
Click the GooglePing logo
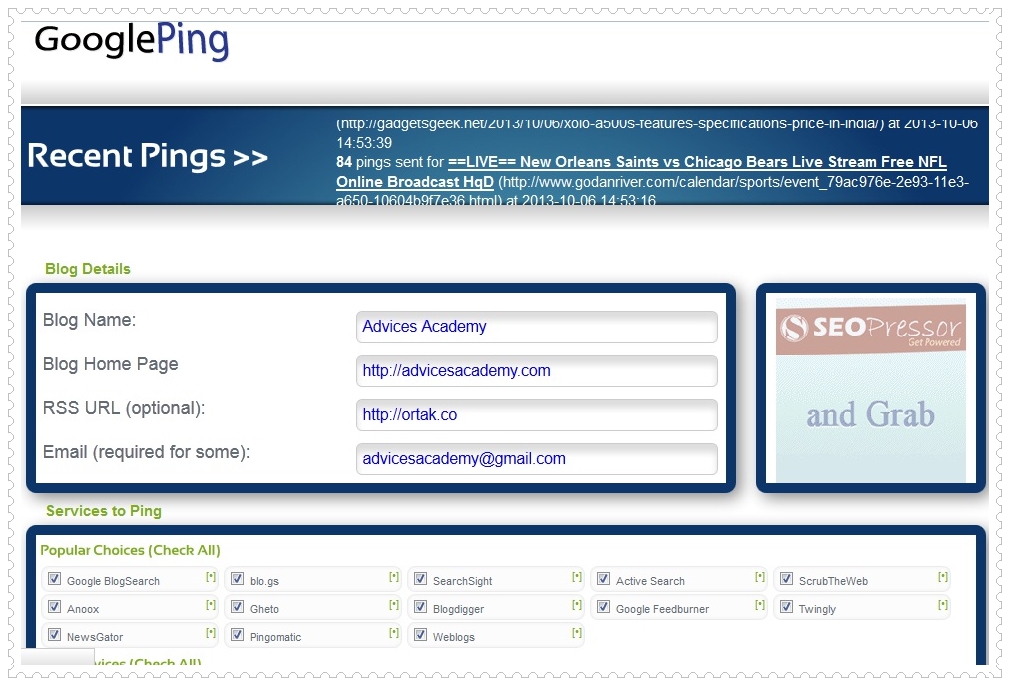[130, 41]
